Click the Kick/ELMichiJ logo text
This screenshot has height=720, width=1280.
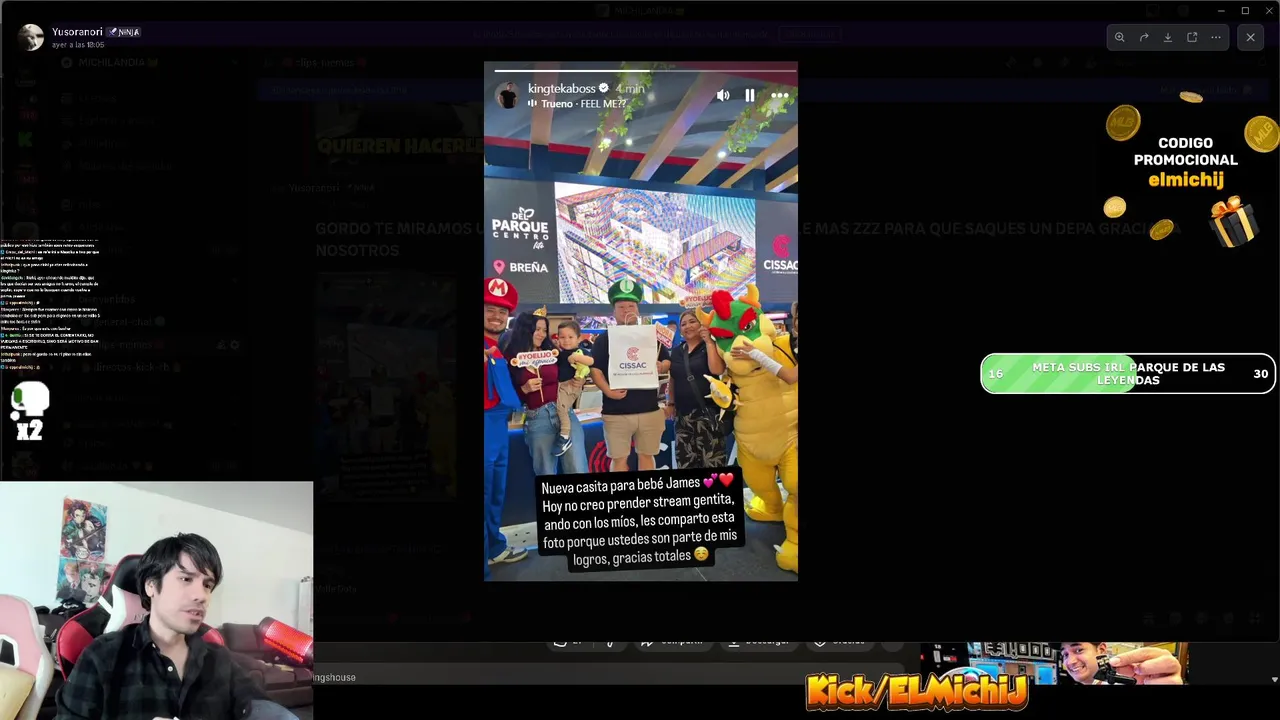(916, 691)
